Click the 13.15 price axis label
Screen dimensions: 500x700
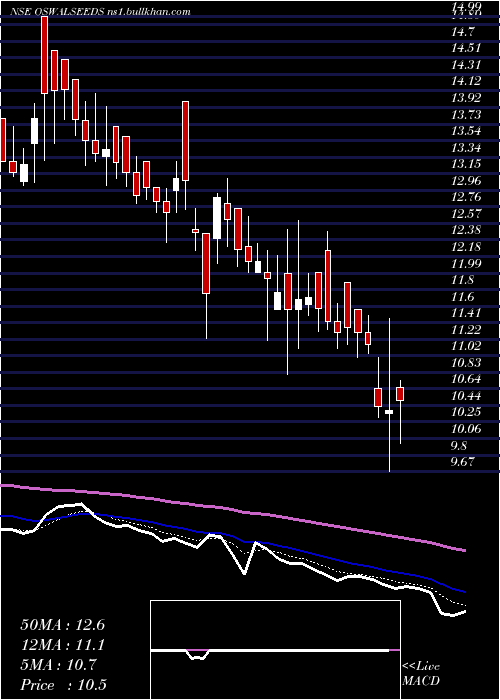(465, 164)
